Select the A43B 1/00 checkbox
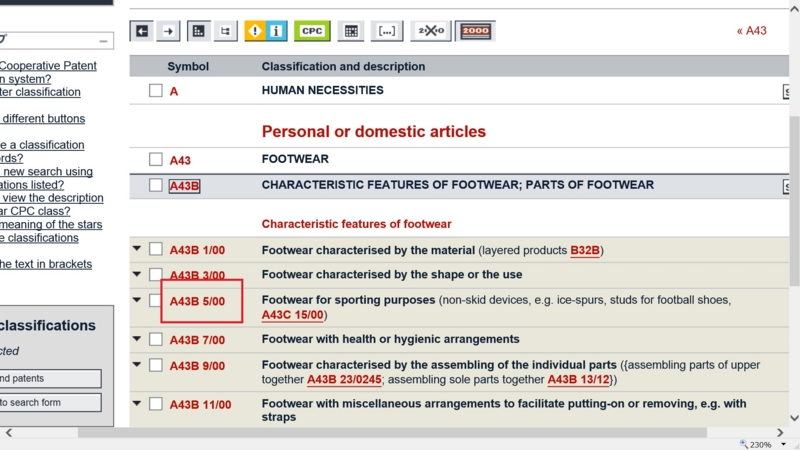 pyautogui.click(x=156, y=249)
